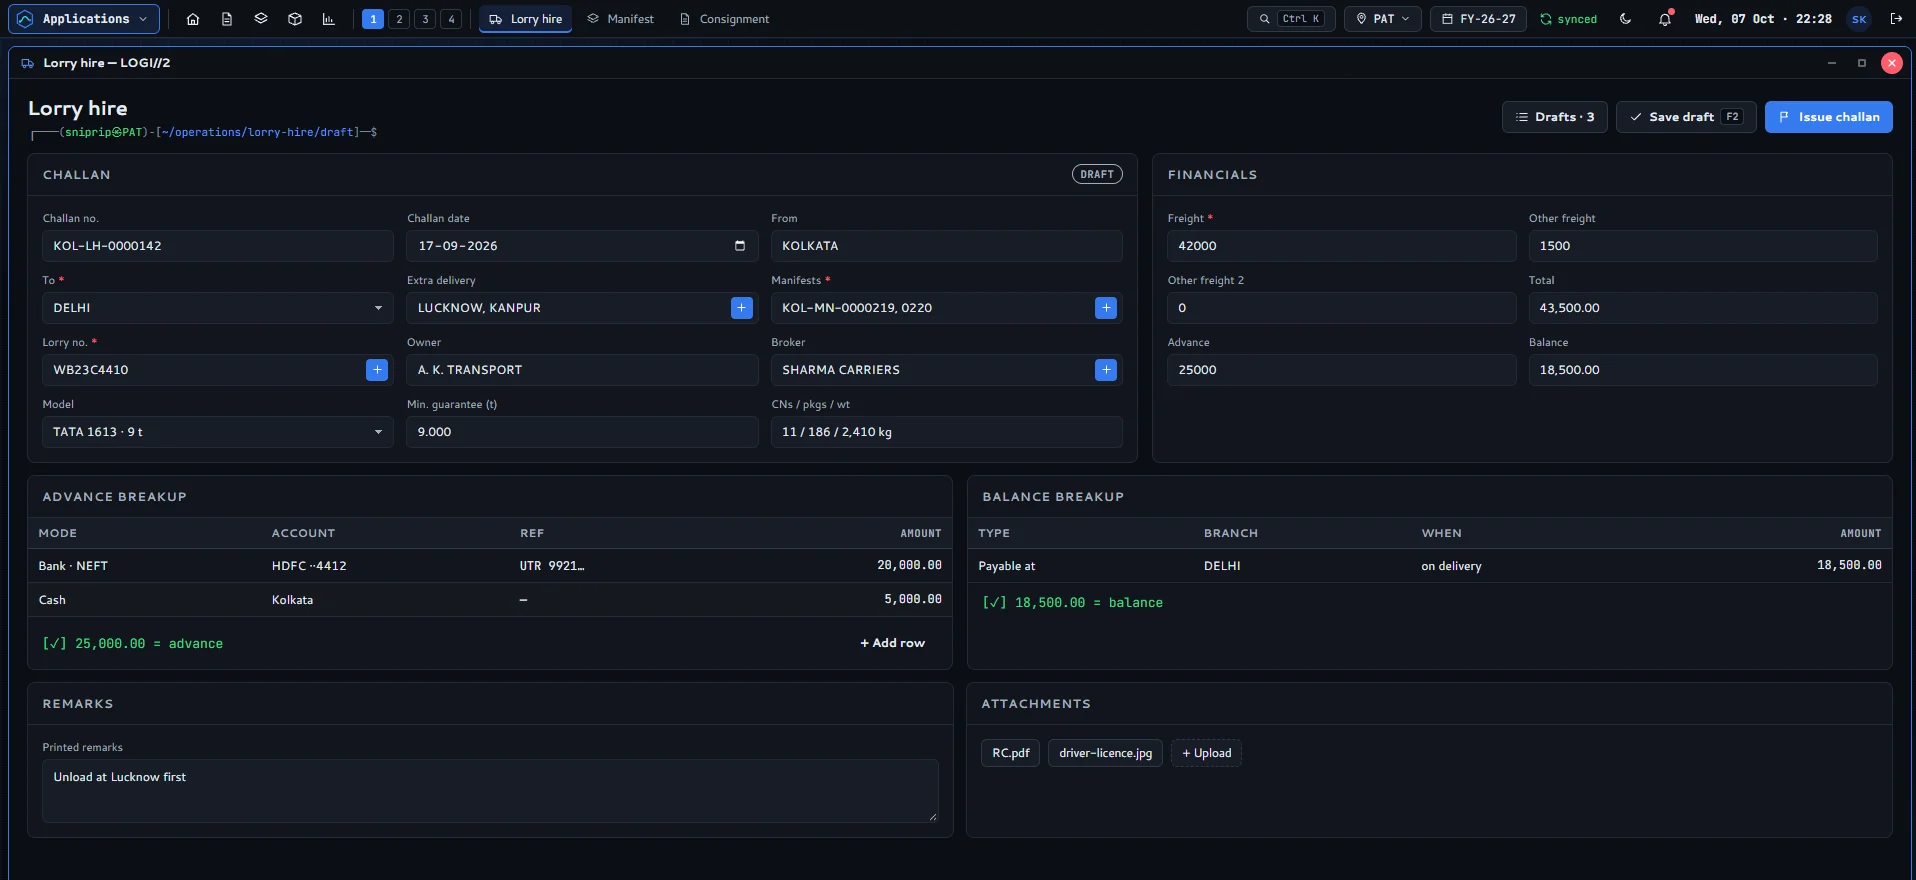The image size is (1916, 880).
Task: Open the home icon in top bar
Action: click(x=193, y=19)
